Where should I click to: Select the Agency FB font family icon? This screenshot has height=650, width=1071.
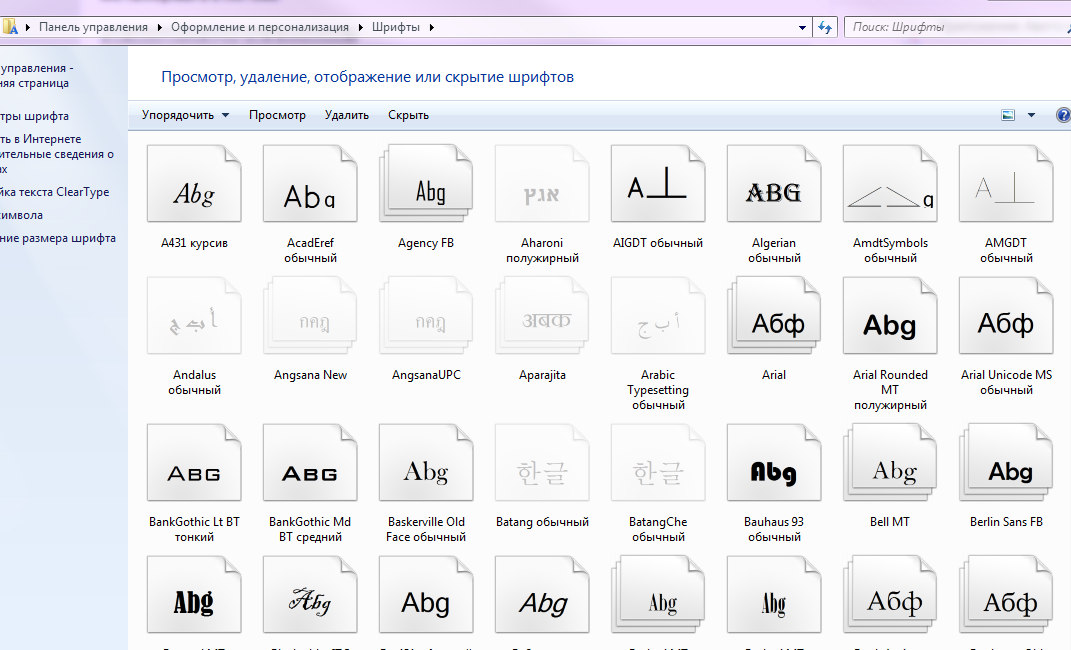point(426,185)
